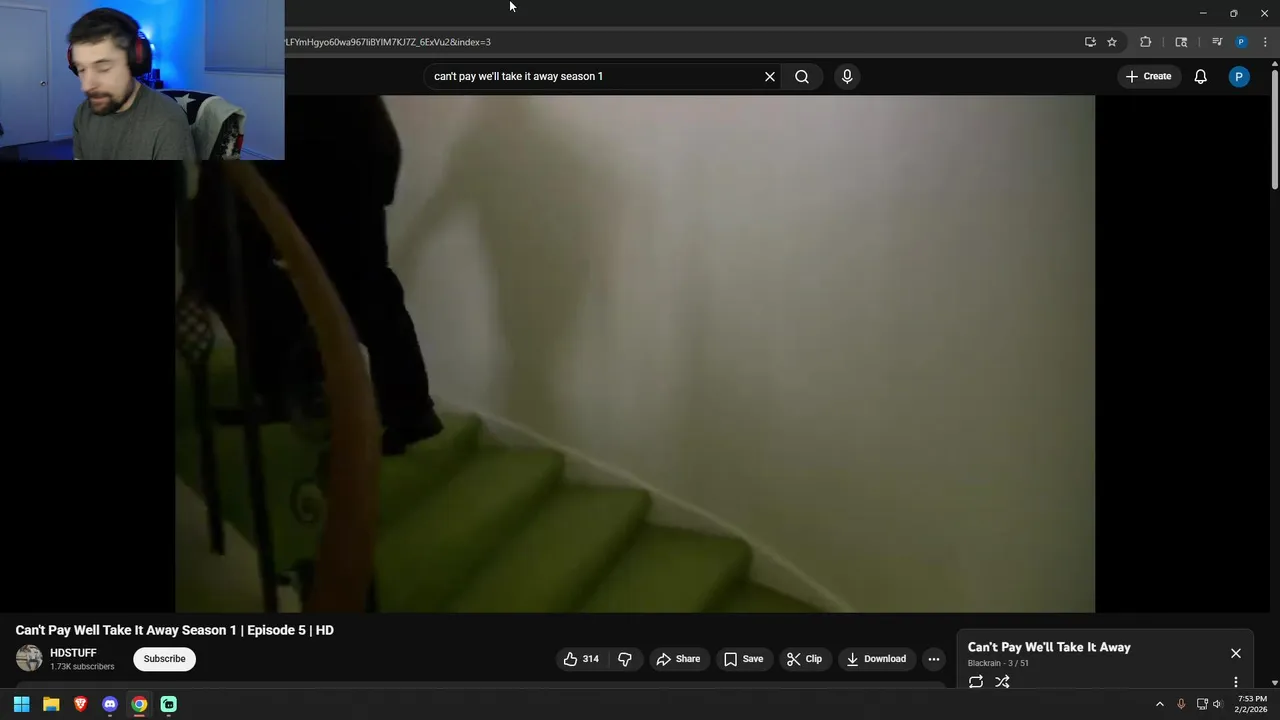The height and width of the screenshot is (720, 1280).
Task: Click the Chrome address bar URL
Action: coord(387,42)
